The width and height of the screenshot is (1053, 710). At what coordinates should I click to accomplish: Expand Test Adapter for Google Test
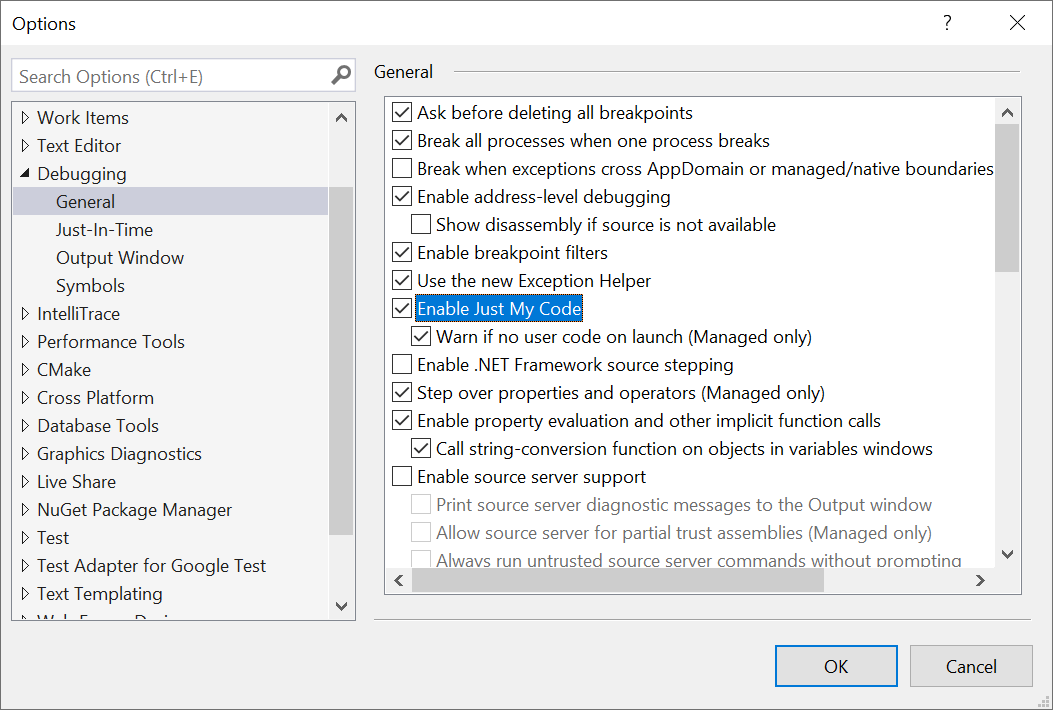pos(26,566)
